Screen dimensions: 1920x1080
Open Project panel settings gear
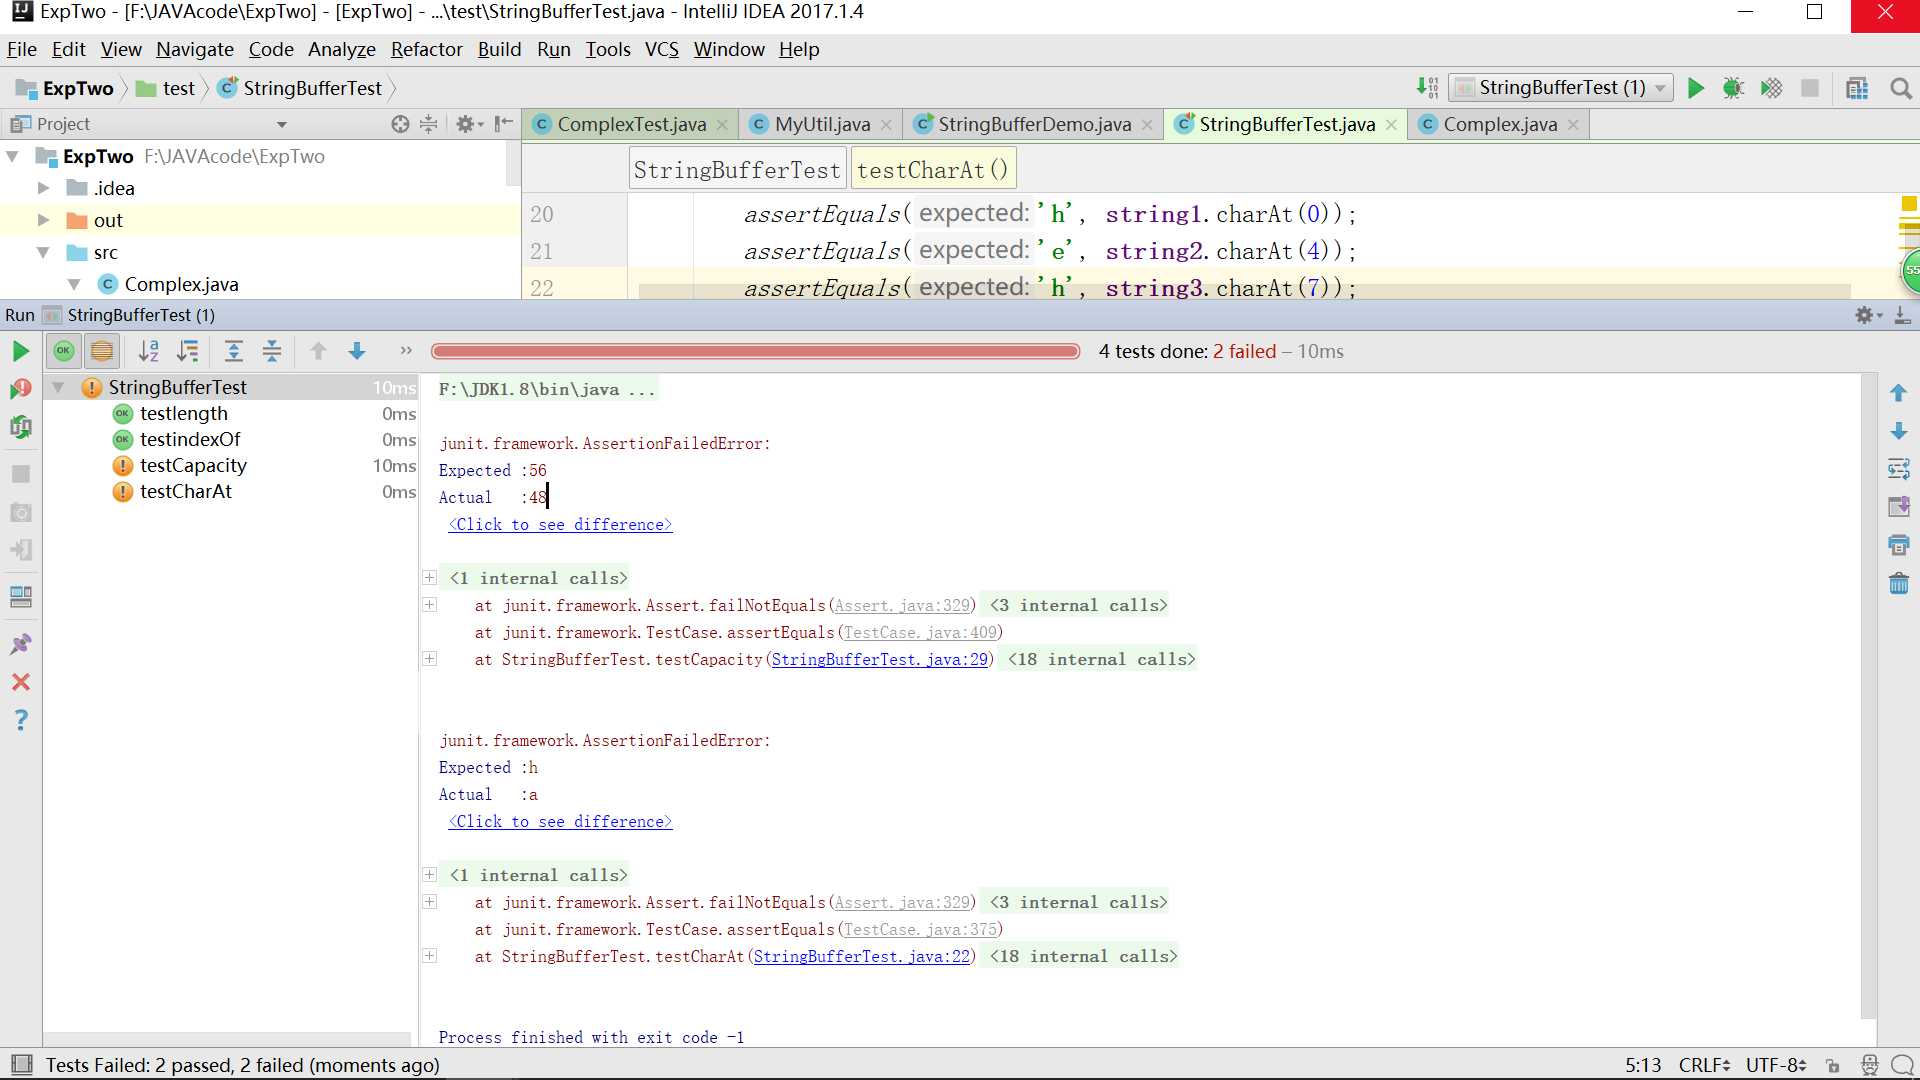click(x=468, y=124)
